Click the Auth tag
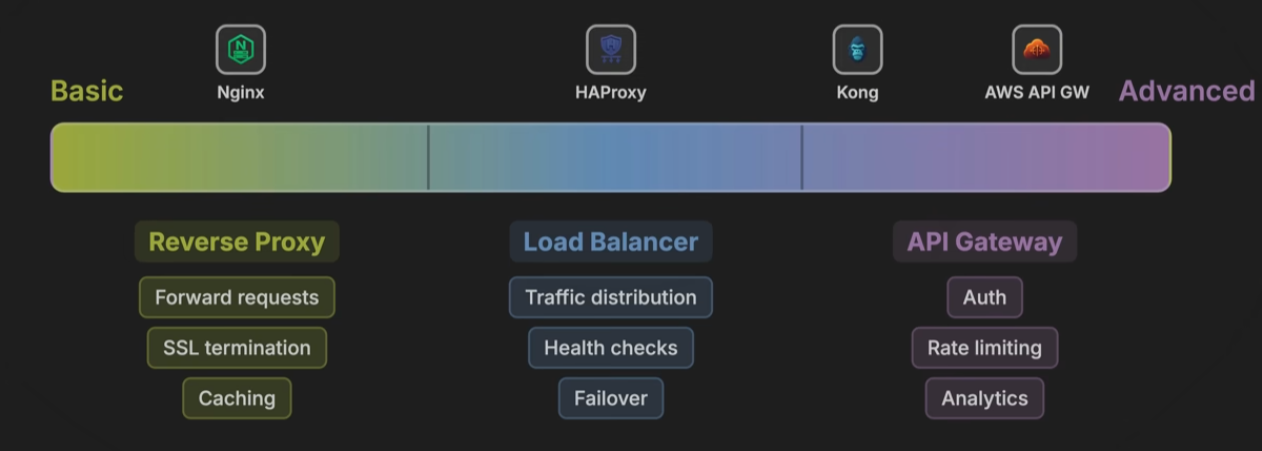 [x=985, y=297]
